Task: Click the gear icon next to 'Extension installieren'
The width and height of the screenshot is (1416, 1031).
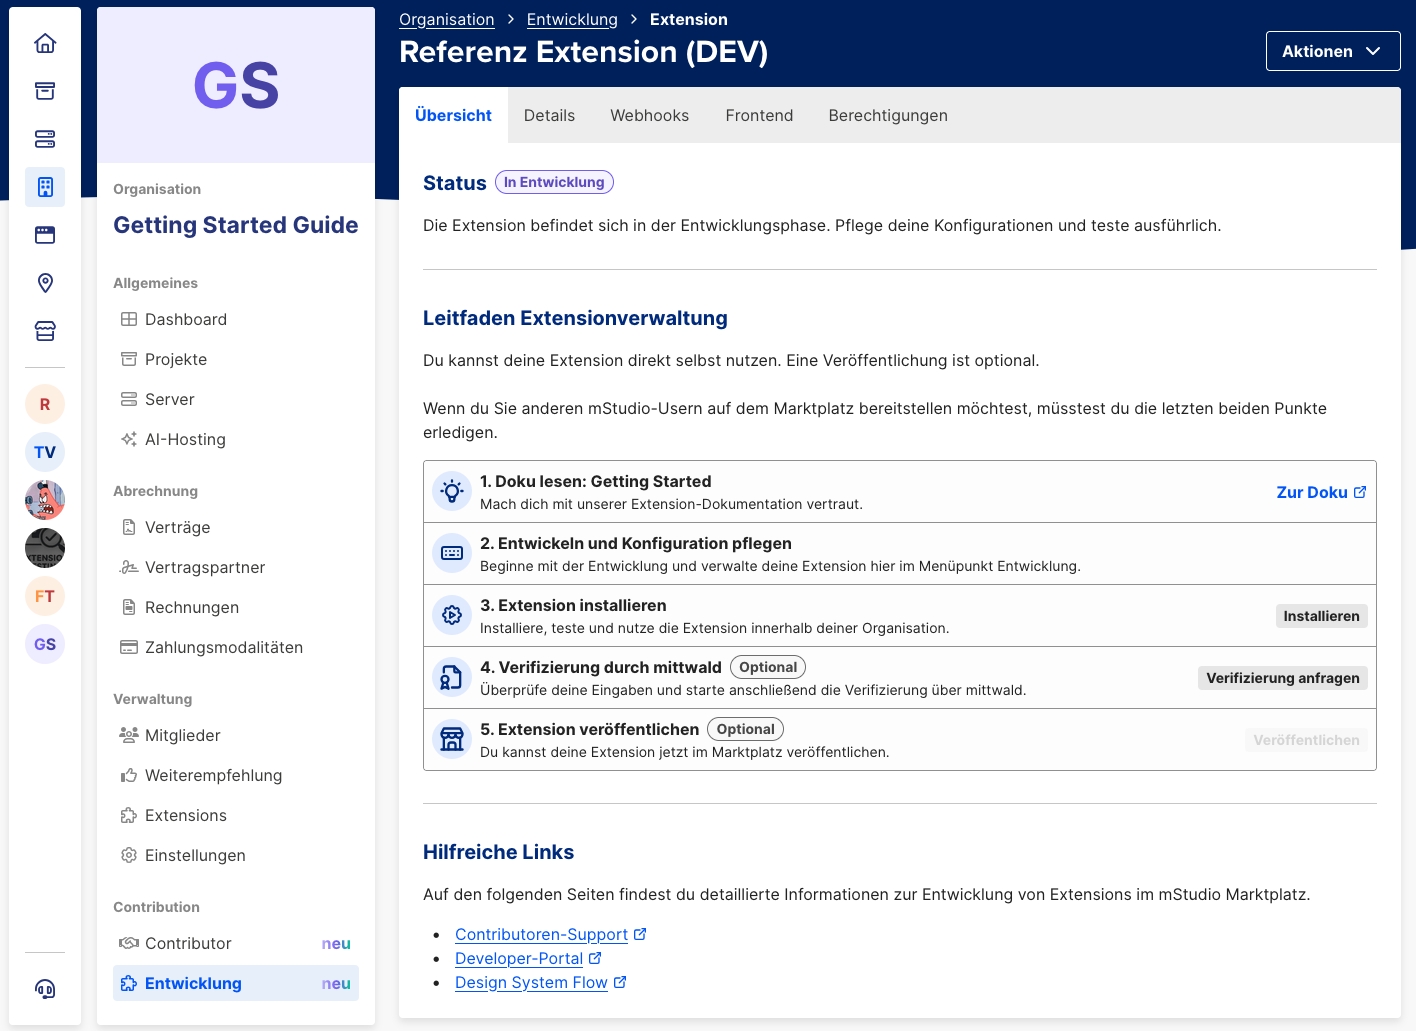Action: (x=452, y=615)
